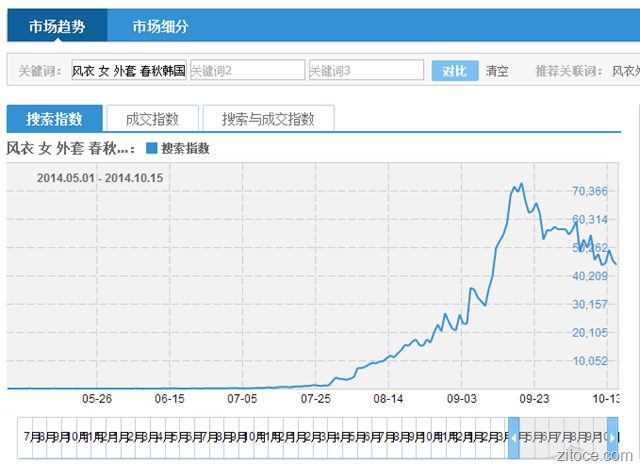
Task: Click the left handle of range slider
Action: click(x=514, y=436)
